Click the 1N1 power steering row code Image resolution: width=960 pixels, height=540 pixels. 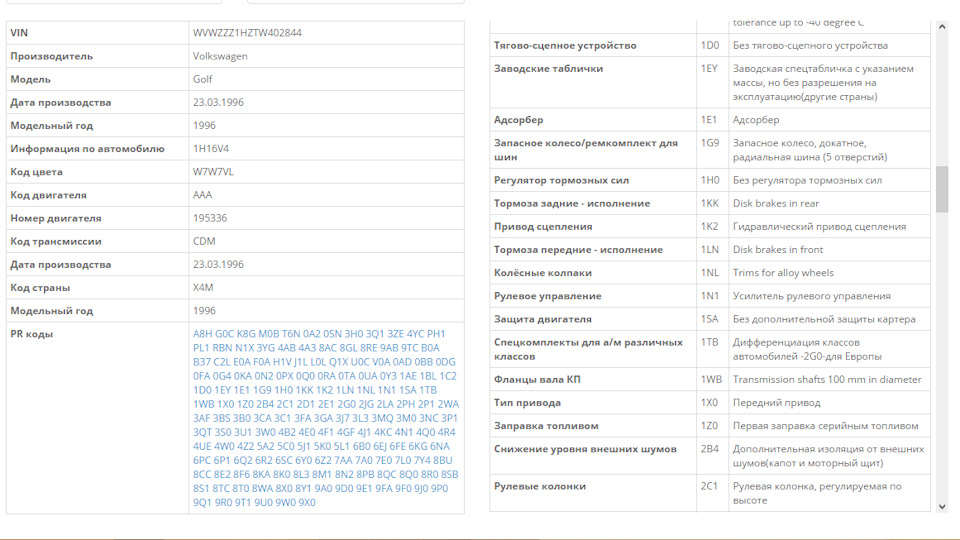point(709,296)
